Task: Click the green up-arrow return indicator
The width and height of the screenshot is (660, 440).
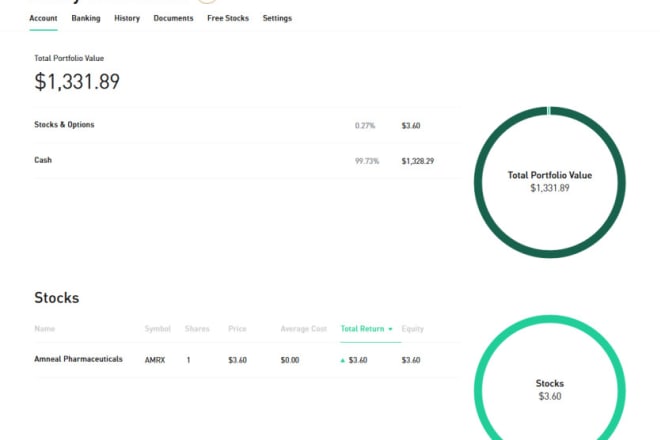Action: click(343, 360)
